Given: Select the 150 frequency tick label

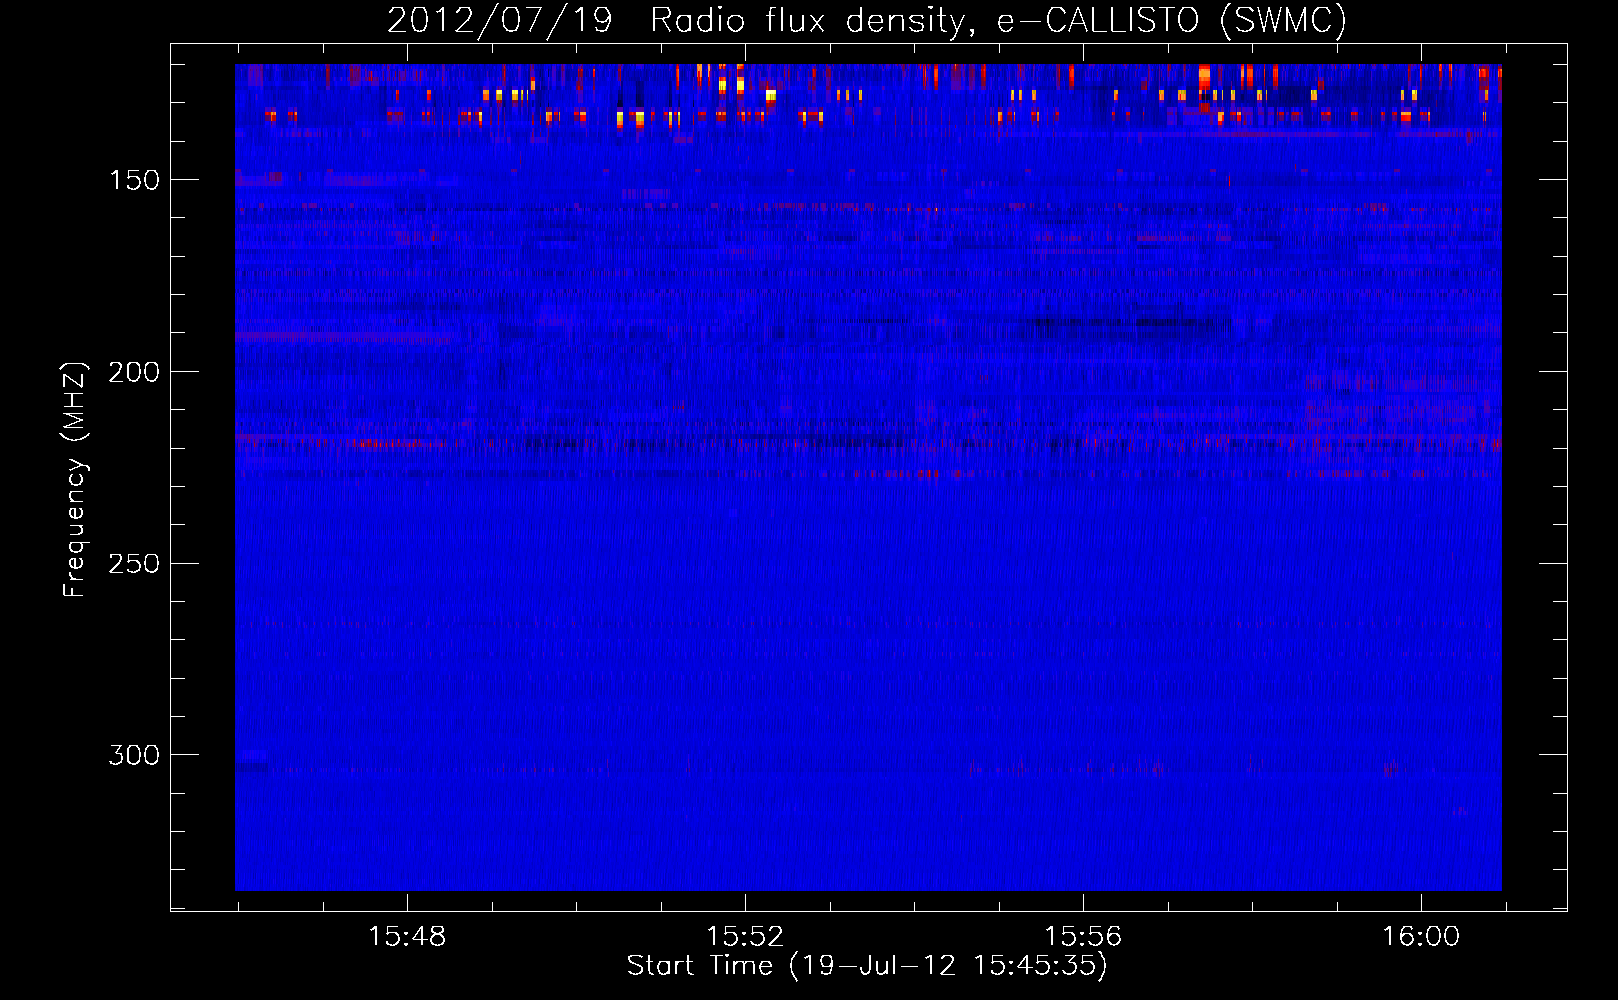Looking at the screenshot, I should click(x=134, y=180).
